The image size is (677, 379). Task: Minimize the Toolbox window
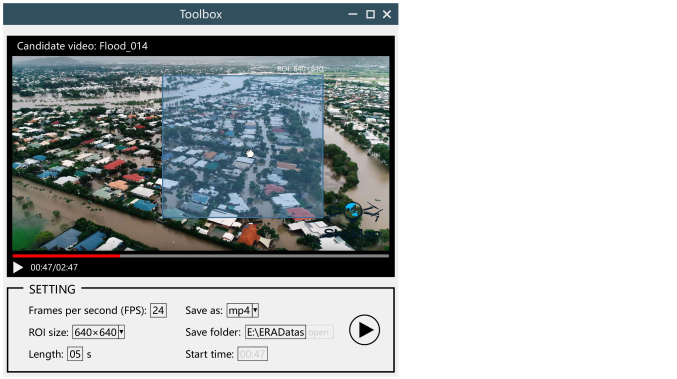pos(353,14)
